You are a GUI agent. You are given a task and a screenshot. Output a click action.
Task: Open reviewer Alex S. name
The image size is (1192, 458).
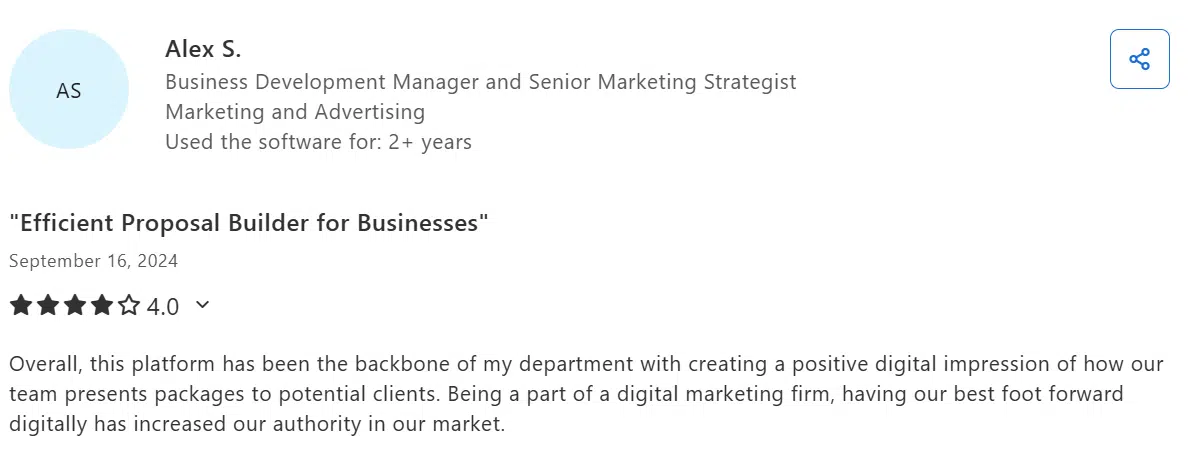tap(203, 49)
